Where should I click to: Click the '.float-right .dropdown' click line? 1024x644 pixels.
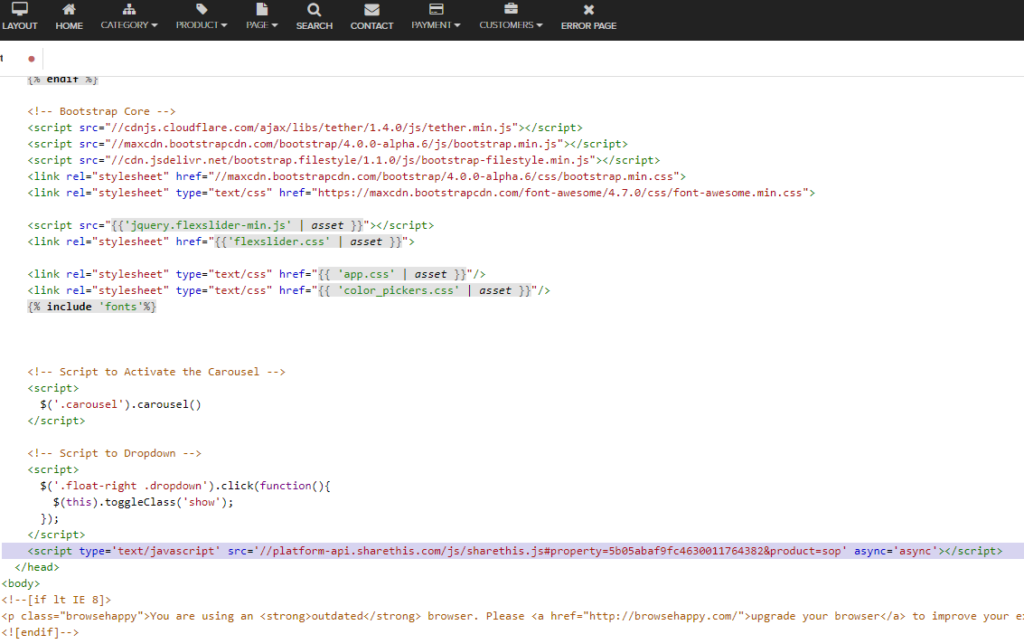coord(185,486)
